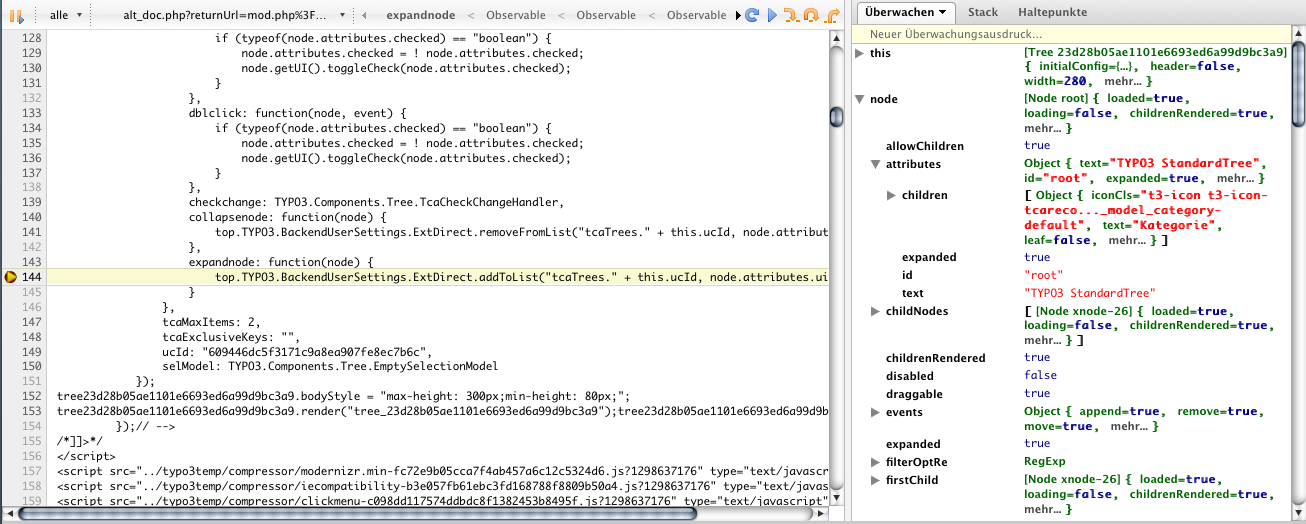Screen dimensions: 1306x524
Task: Click the step out icon
Action: 830,15
